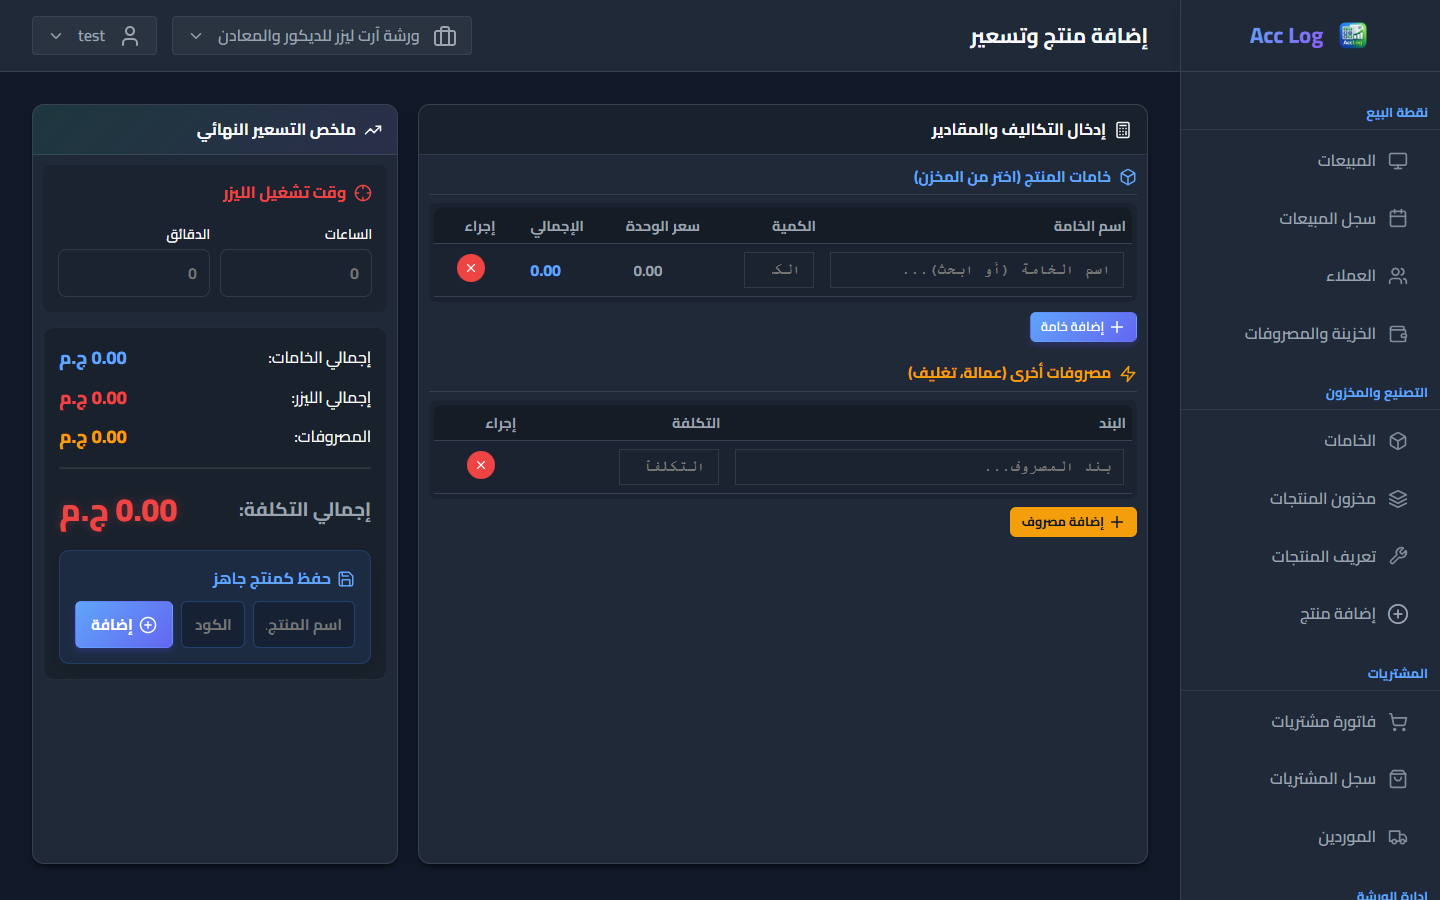Click the إجمالي الليزر 0.00 value
This screenshot has width=1440, height=900.
93,399
